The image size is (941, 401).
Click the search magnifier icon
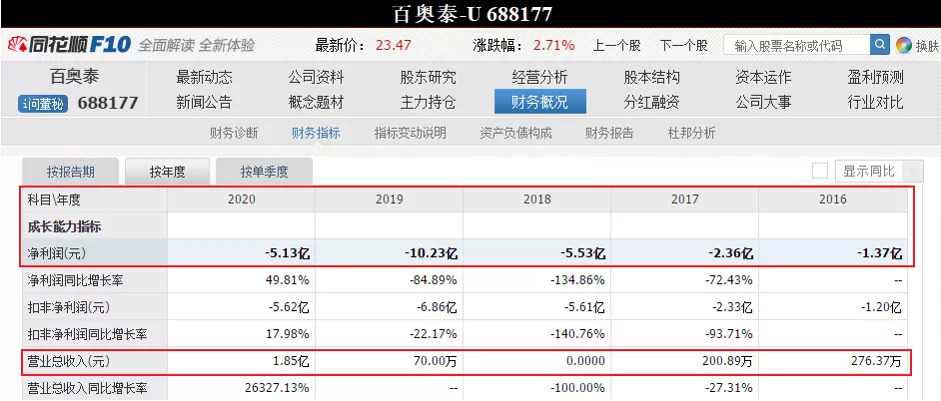tap(880, 44)
